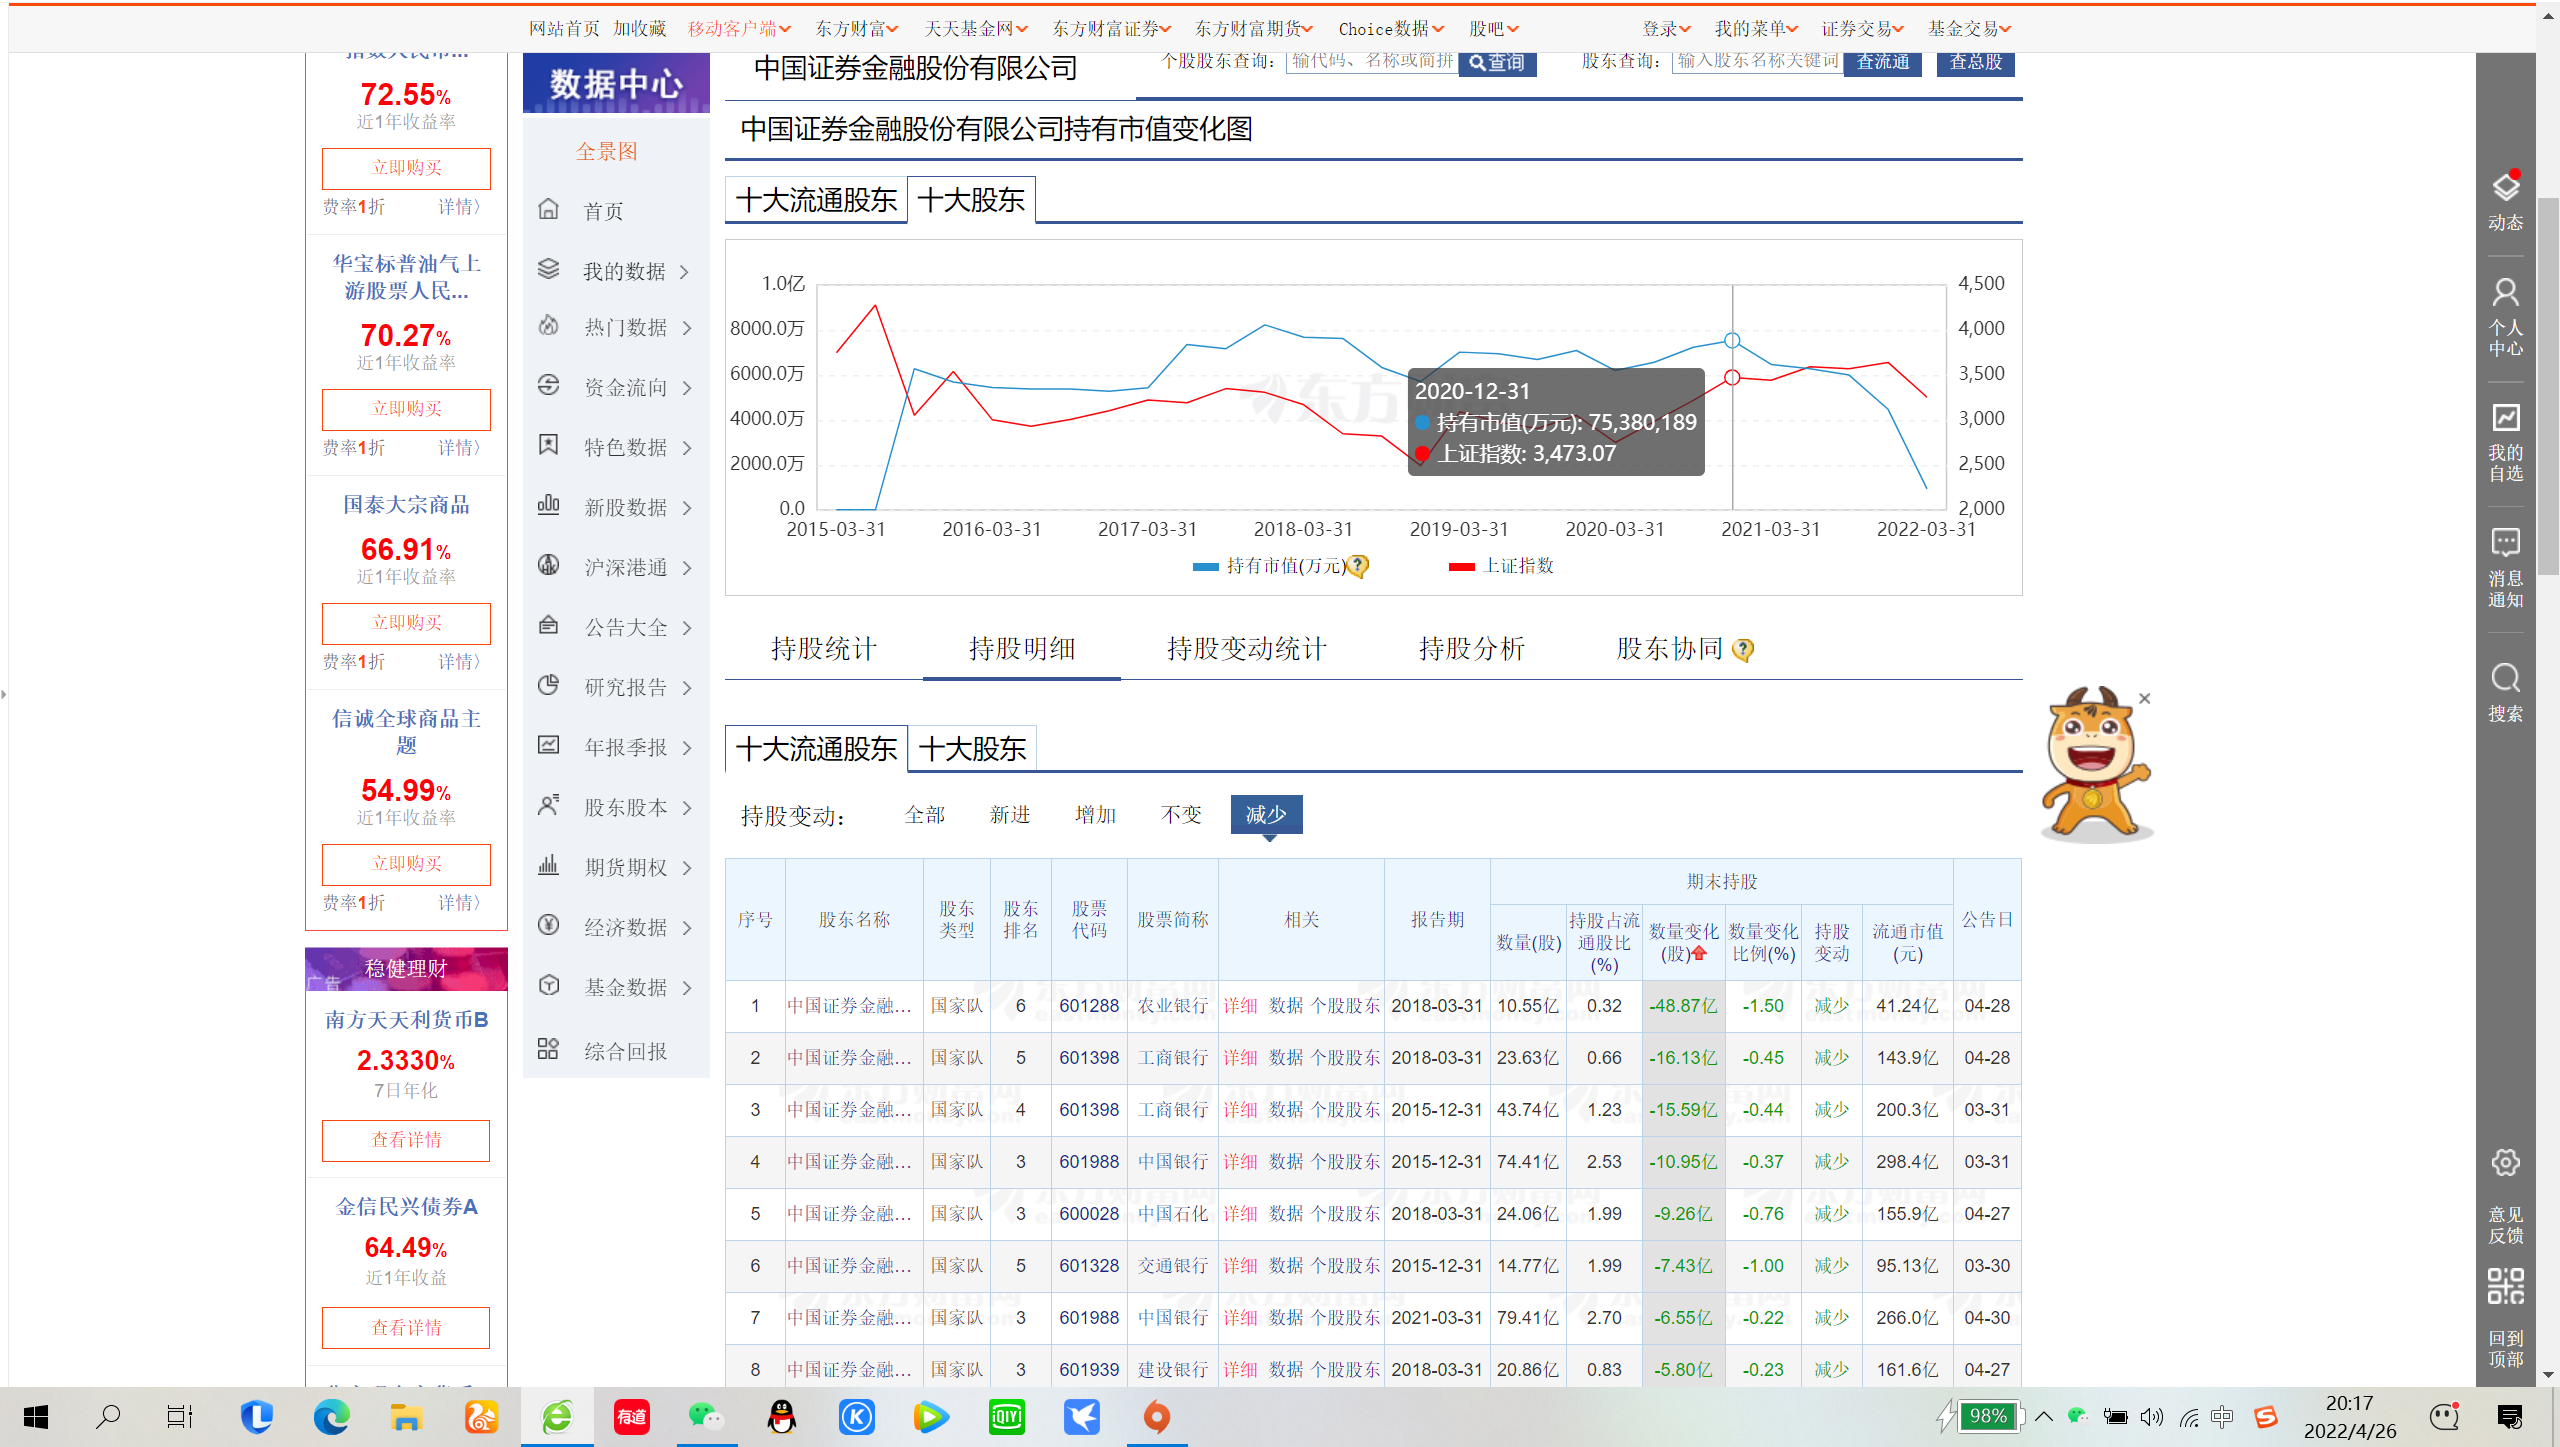The image size is (2560, 1447).
Task: Click the 查总股 button
Action: click(x=1976, y=62)
